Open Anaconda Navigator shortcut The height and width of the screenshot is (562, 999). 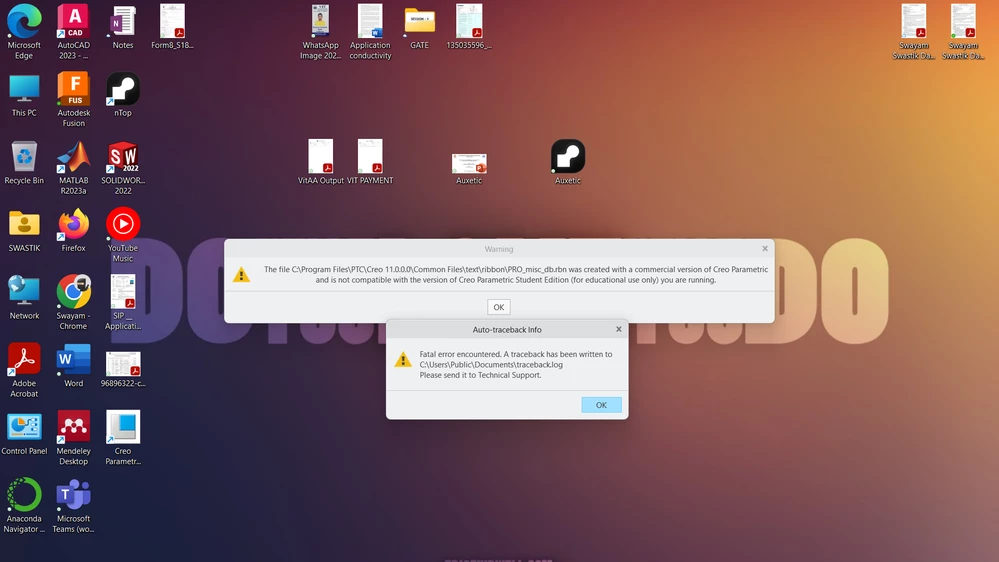click(24, 505)
